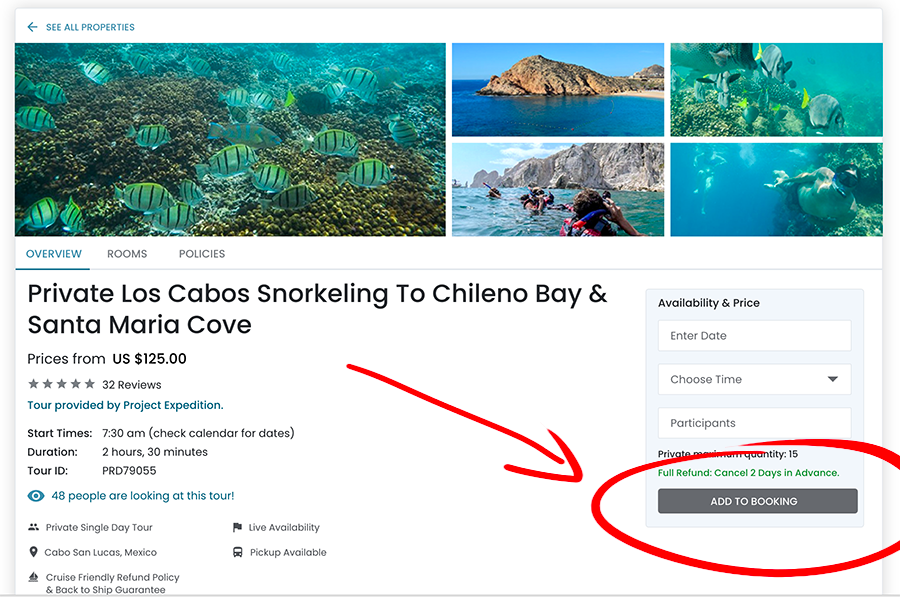Open the rocky island beach photo
900x597 pixels.
pyautogui.click(x=558, y=89)
